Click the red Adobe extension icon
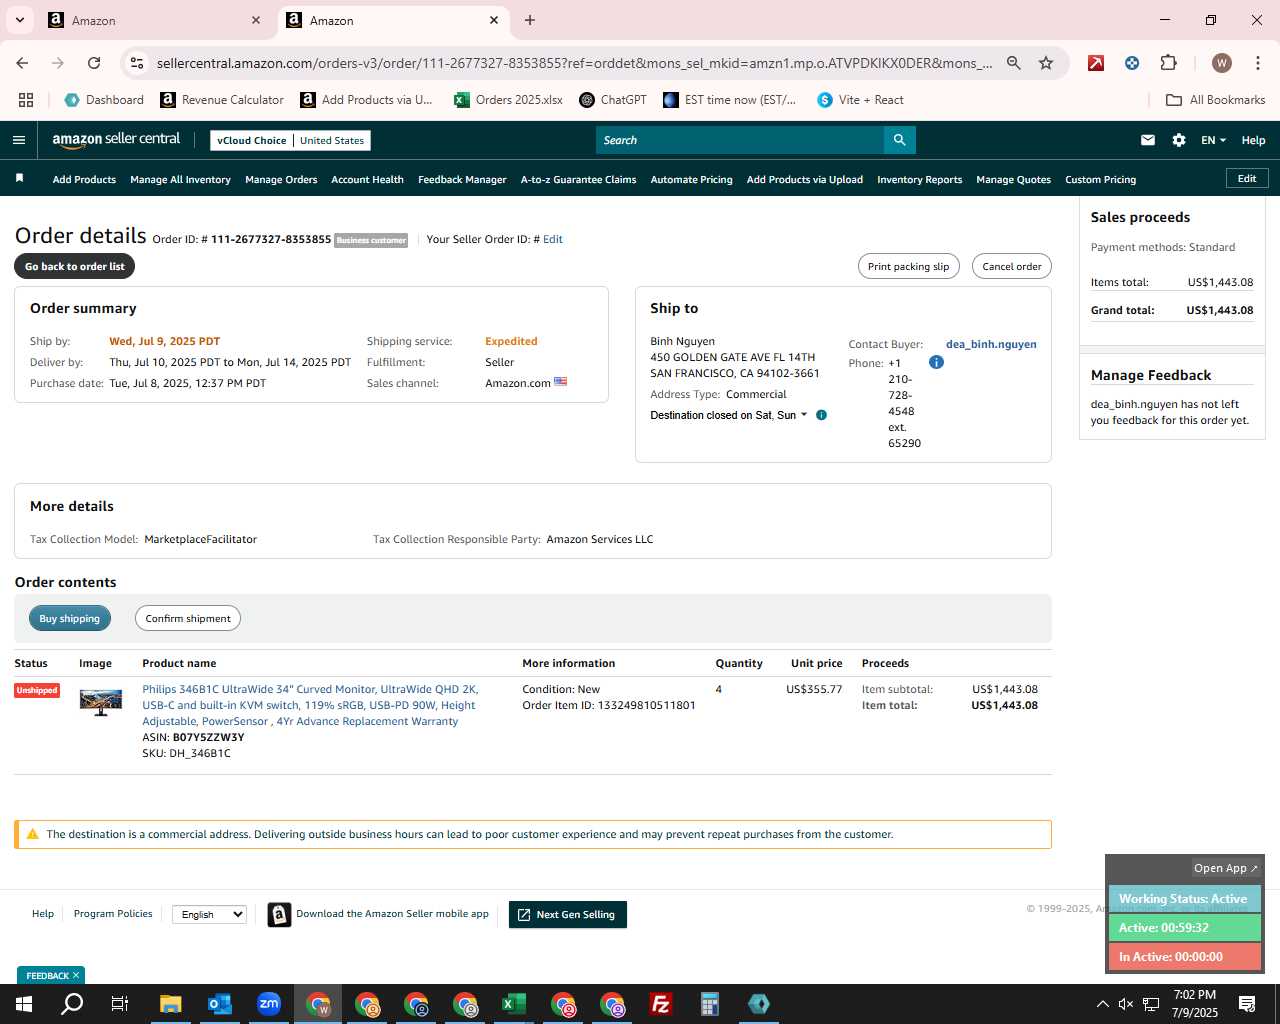The height and width of the screenshot is (1024, 1280). (x=1096, y=63)
